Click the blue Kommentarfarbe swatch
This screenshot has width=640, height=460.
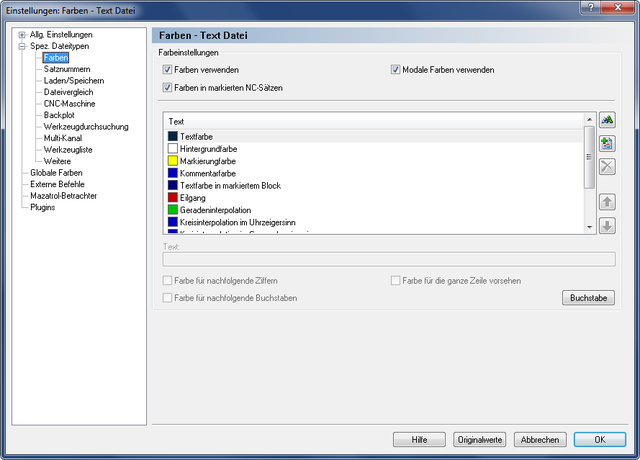(173, 173)
